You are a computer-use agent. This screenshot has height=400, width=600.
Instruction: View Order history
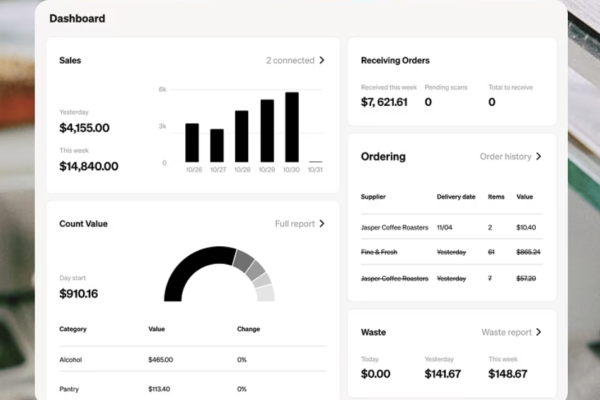pyautogui.click(x=505, y=156)
